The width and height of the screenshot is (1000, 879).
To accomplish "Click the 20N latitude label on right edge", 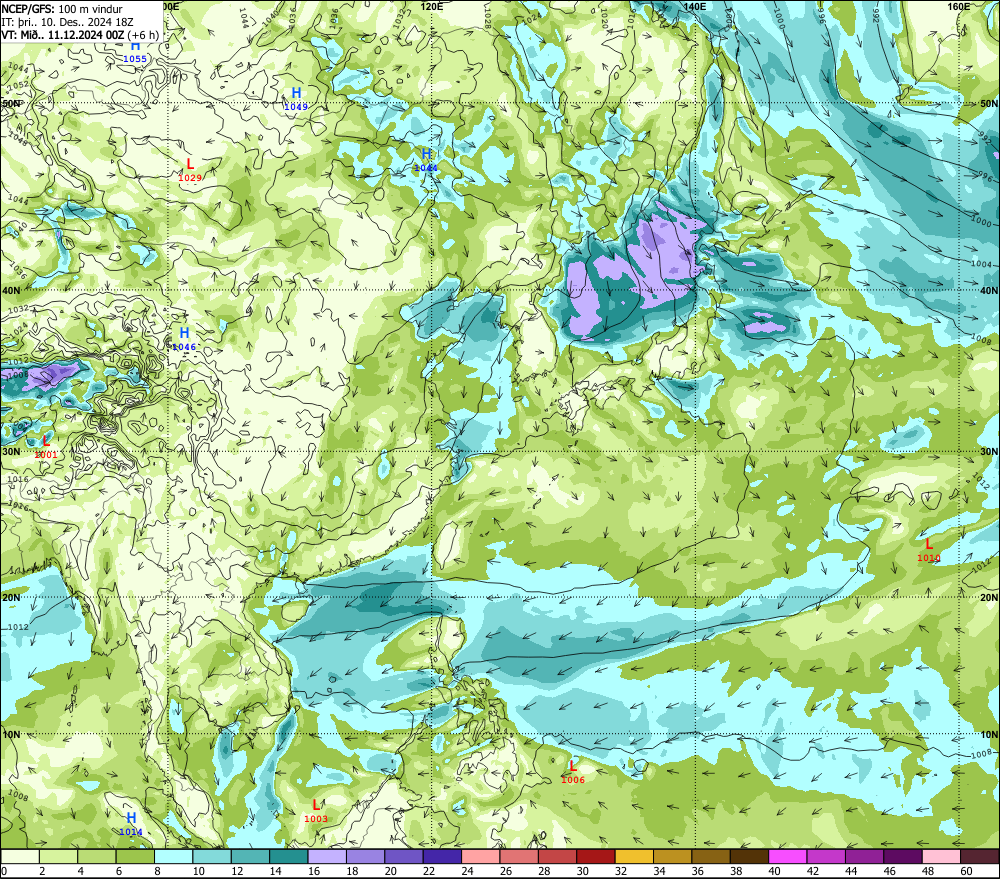I will point(989,598).
